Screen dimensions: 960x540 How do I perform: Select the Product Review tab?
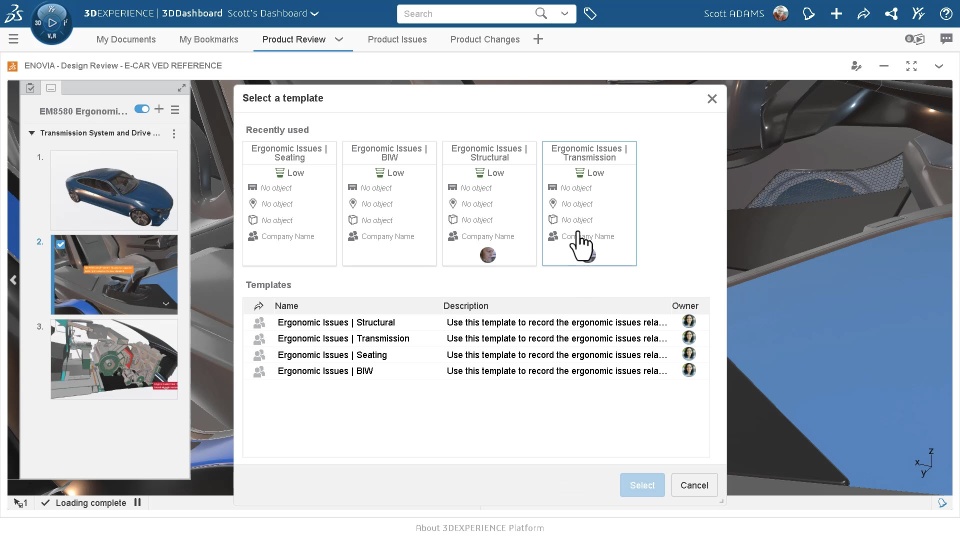[x=294, y=39]
